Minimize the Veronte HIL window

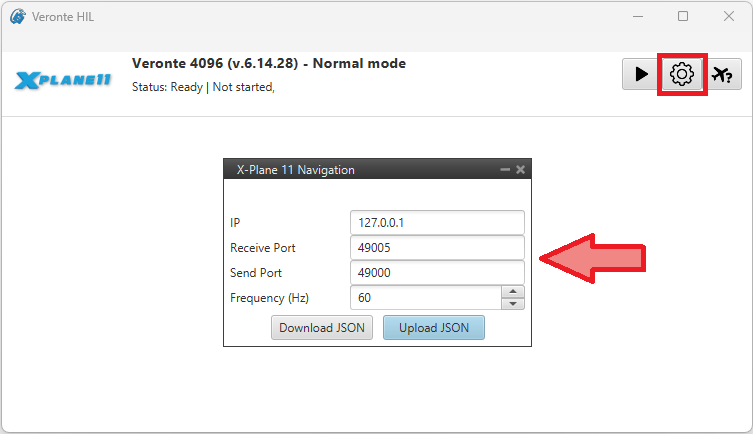click(637, 16)
